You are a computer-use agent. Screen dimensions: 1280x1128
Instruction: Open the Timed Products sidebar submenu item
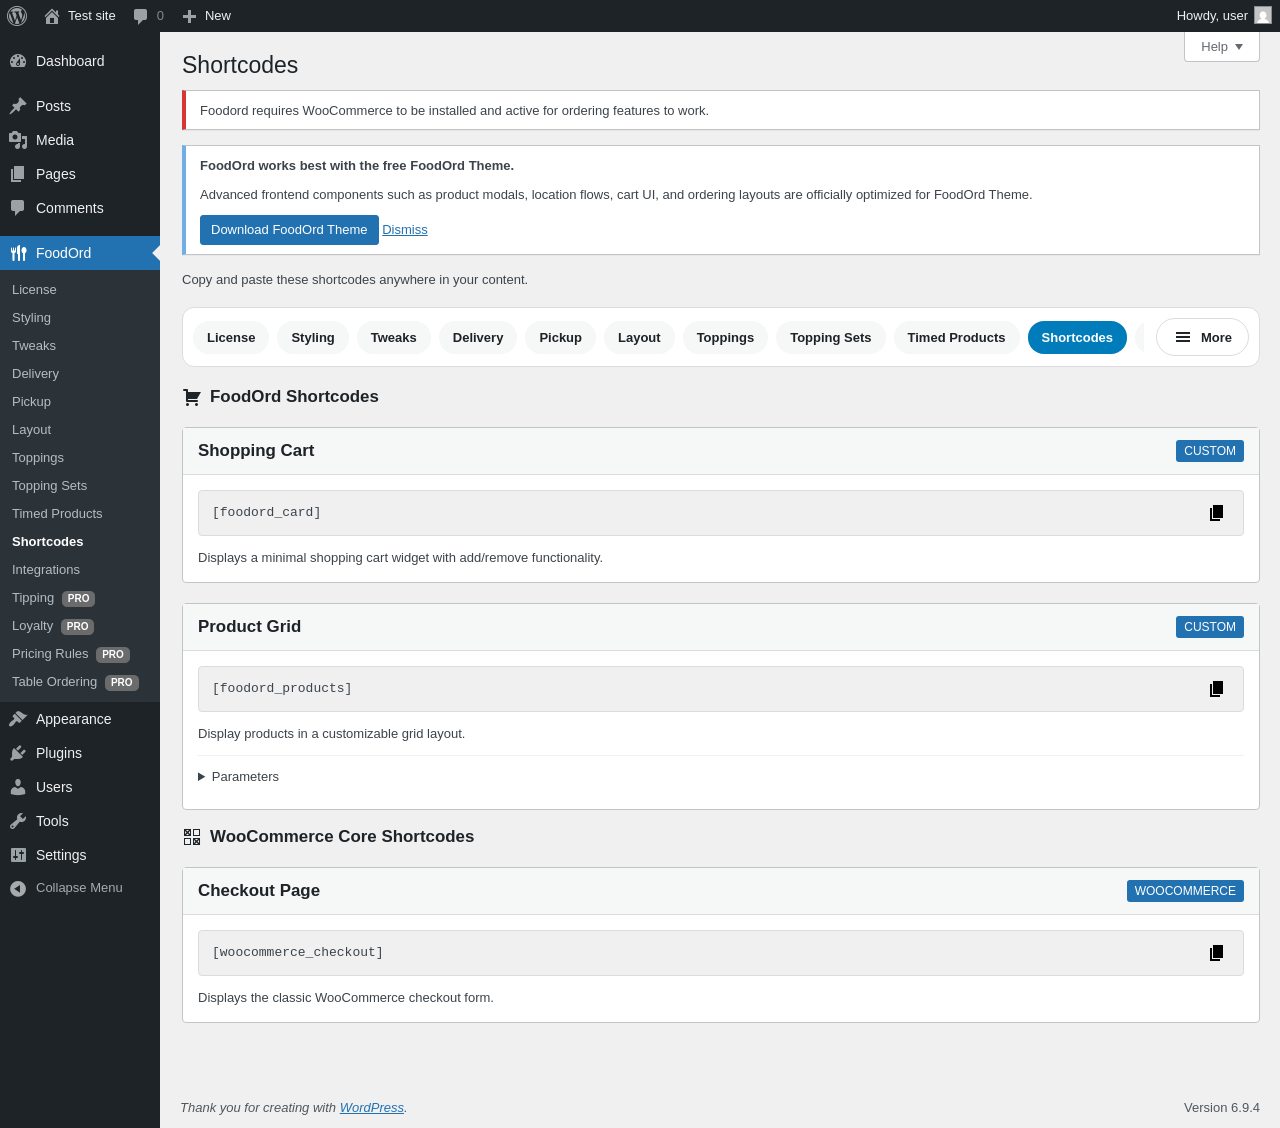(80, 514)
